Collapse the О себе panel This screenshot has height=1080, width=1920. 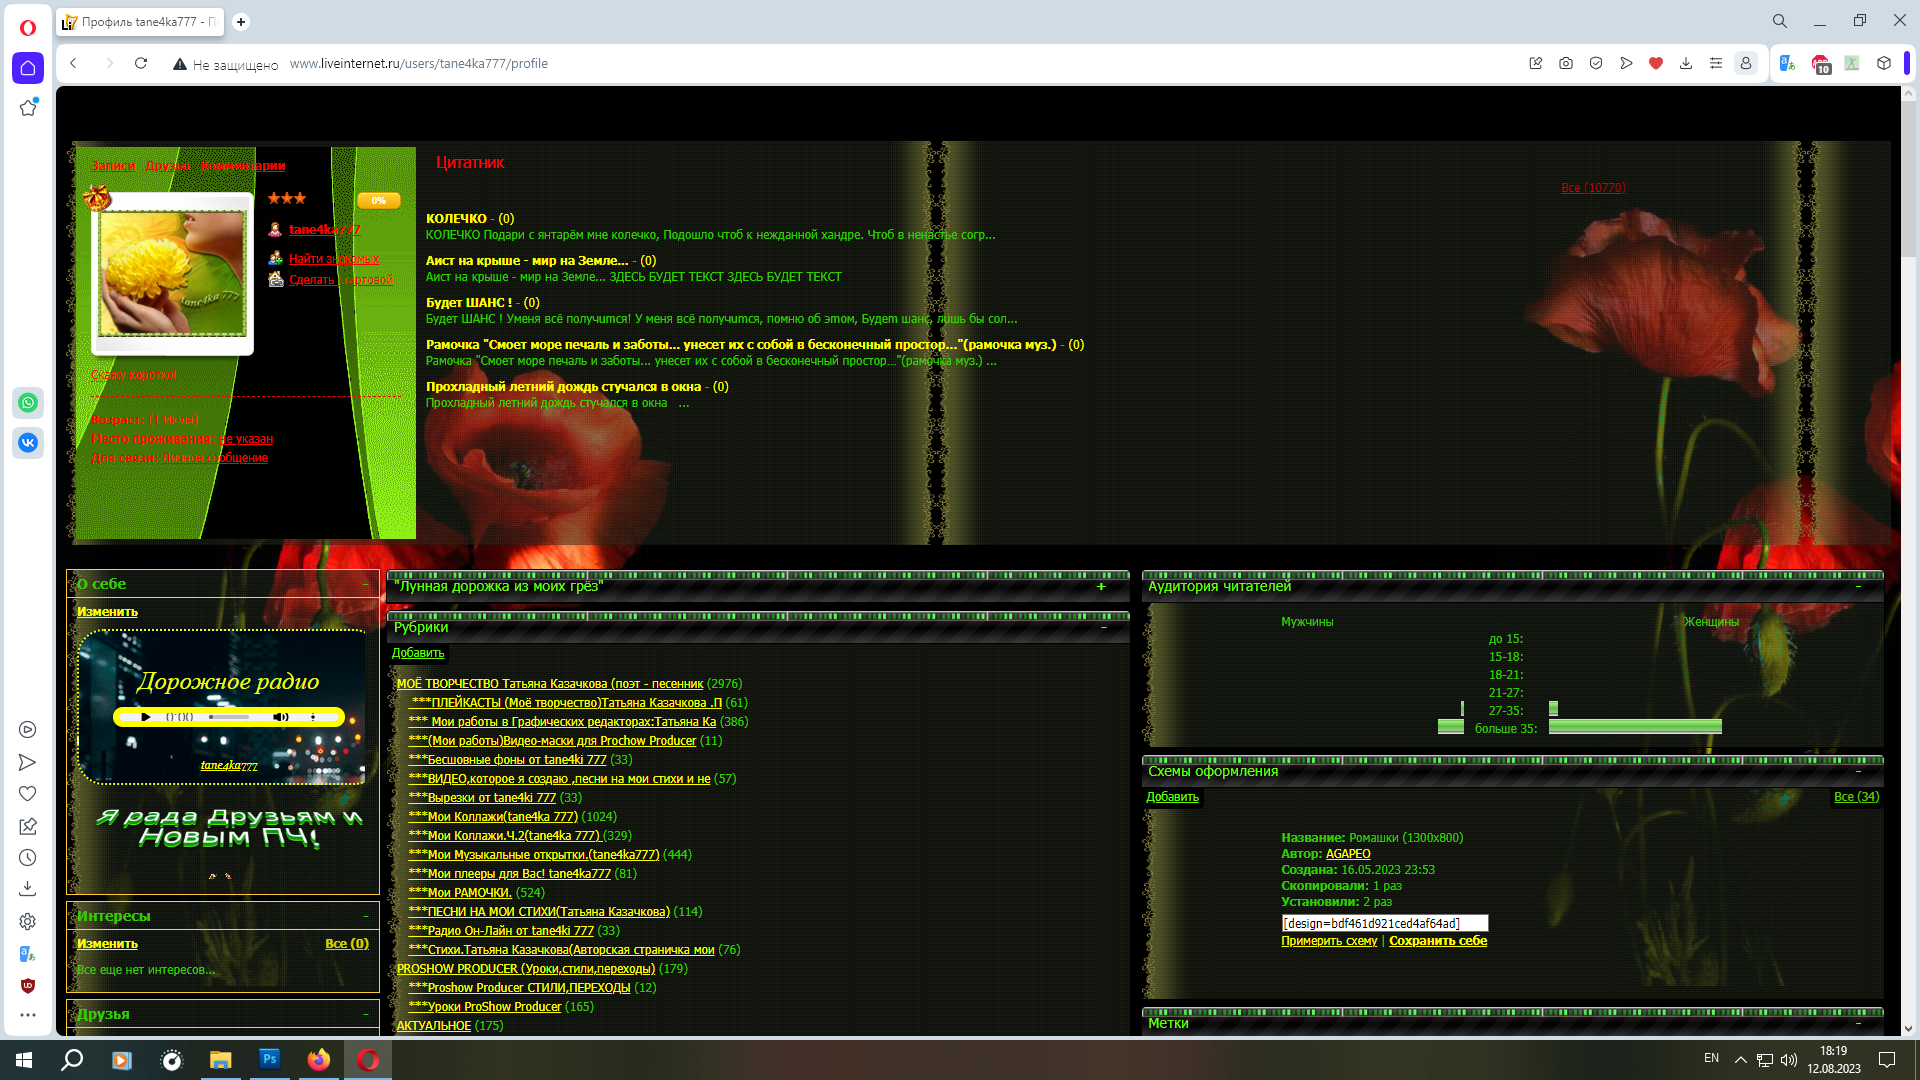[x=365, y=584]
